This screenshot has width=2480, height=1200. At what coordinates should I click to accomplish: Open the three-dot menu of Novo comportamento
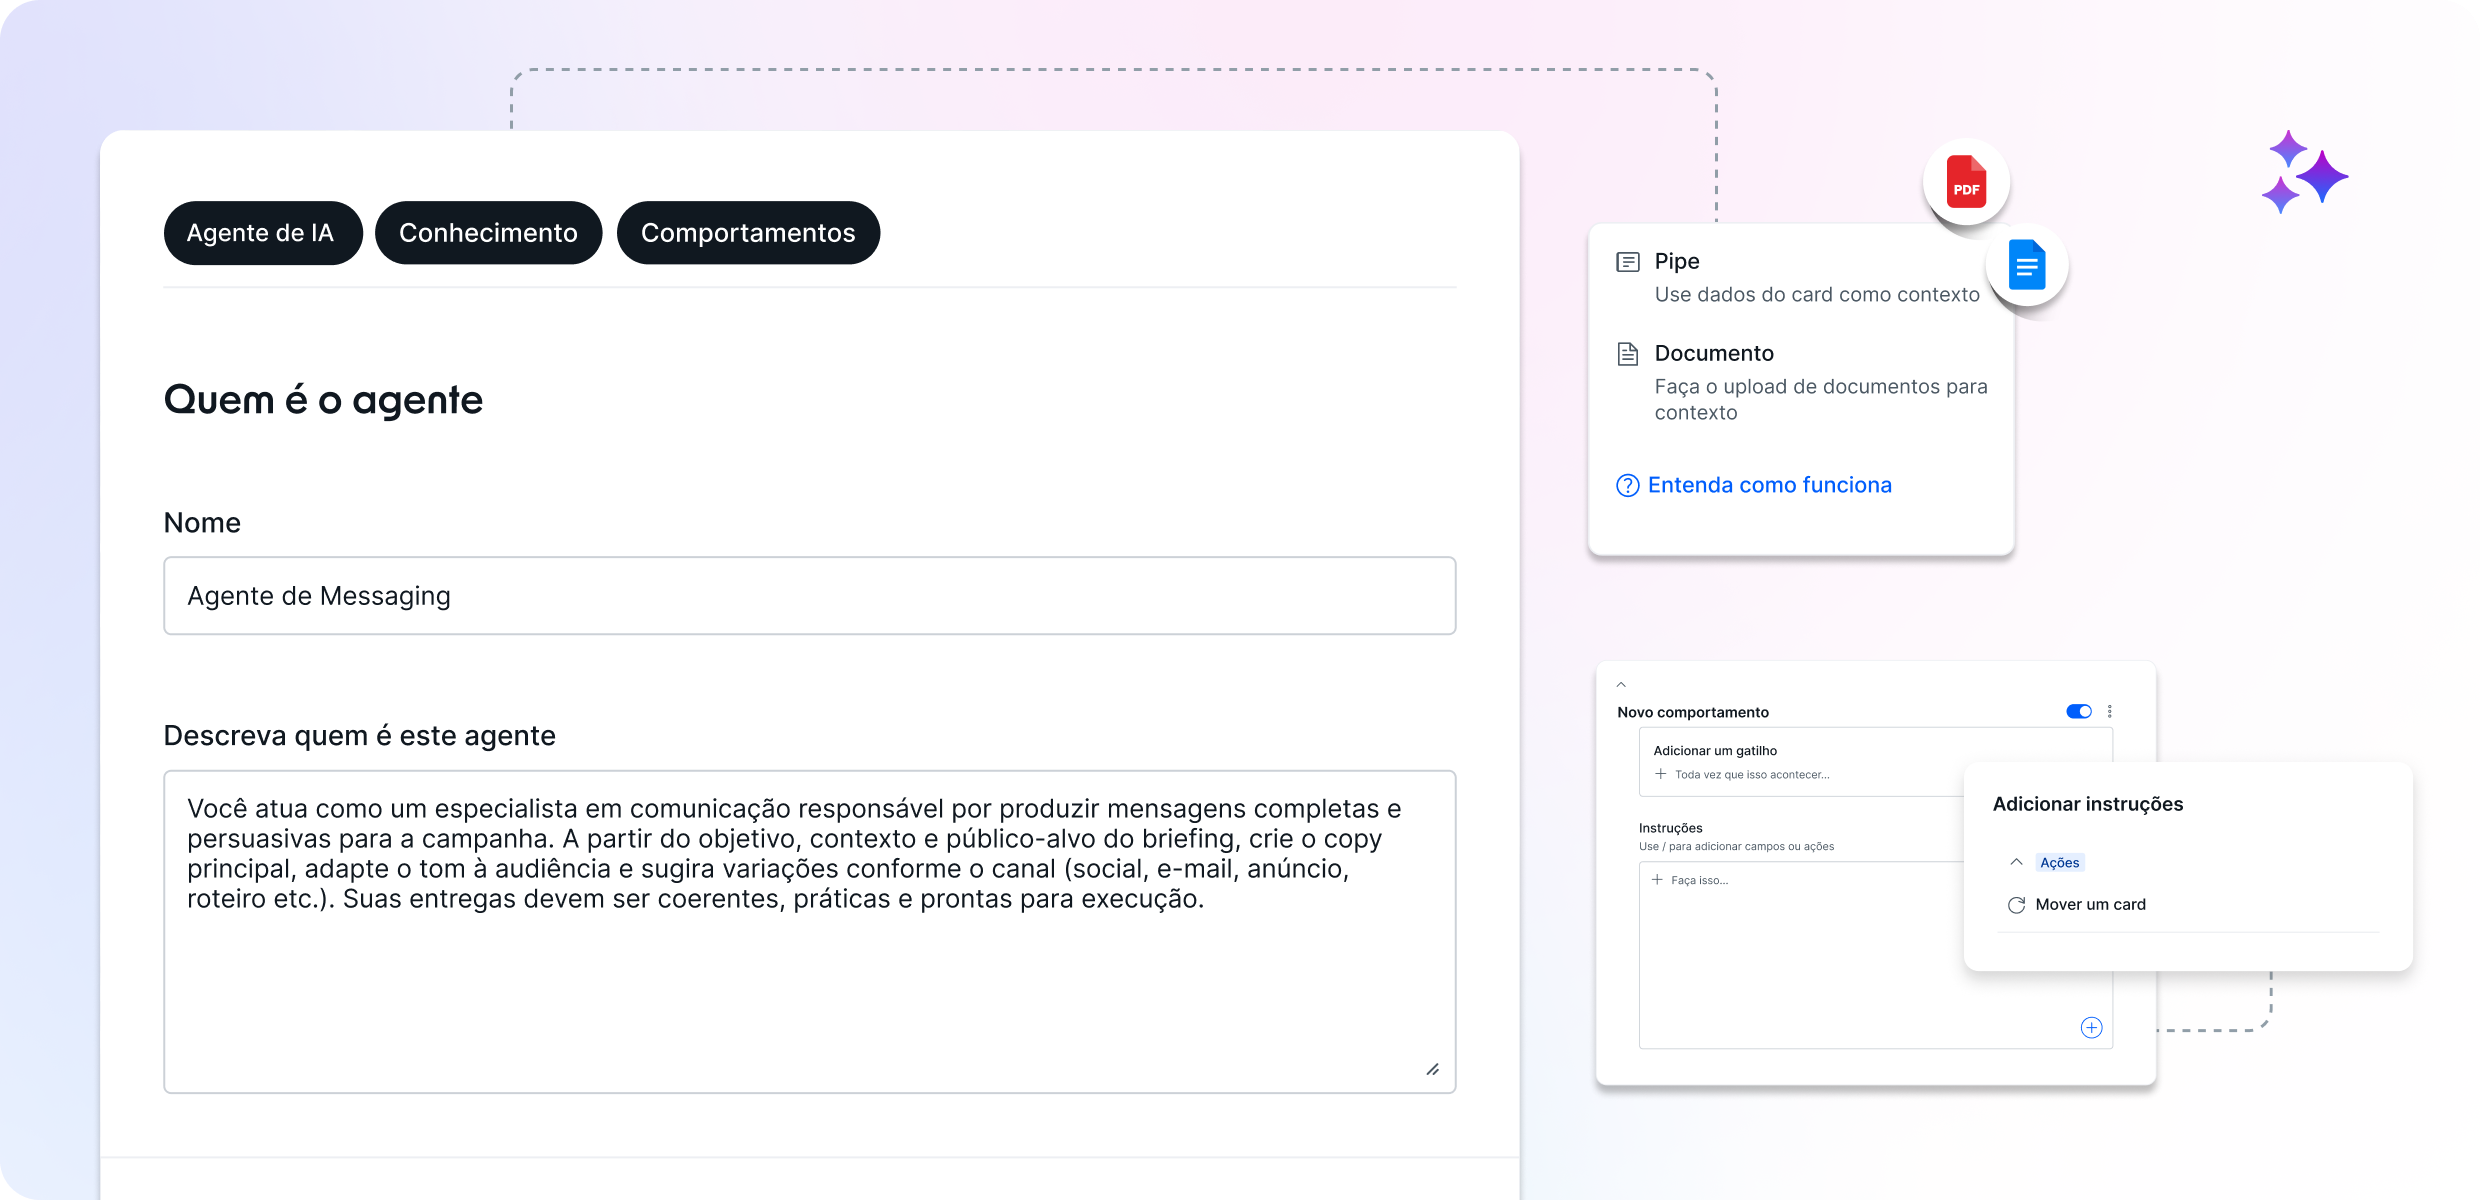point(2110,712)
